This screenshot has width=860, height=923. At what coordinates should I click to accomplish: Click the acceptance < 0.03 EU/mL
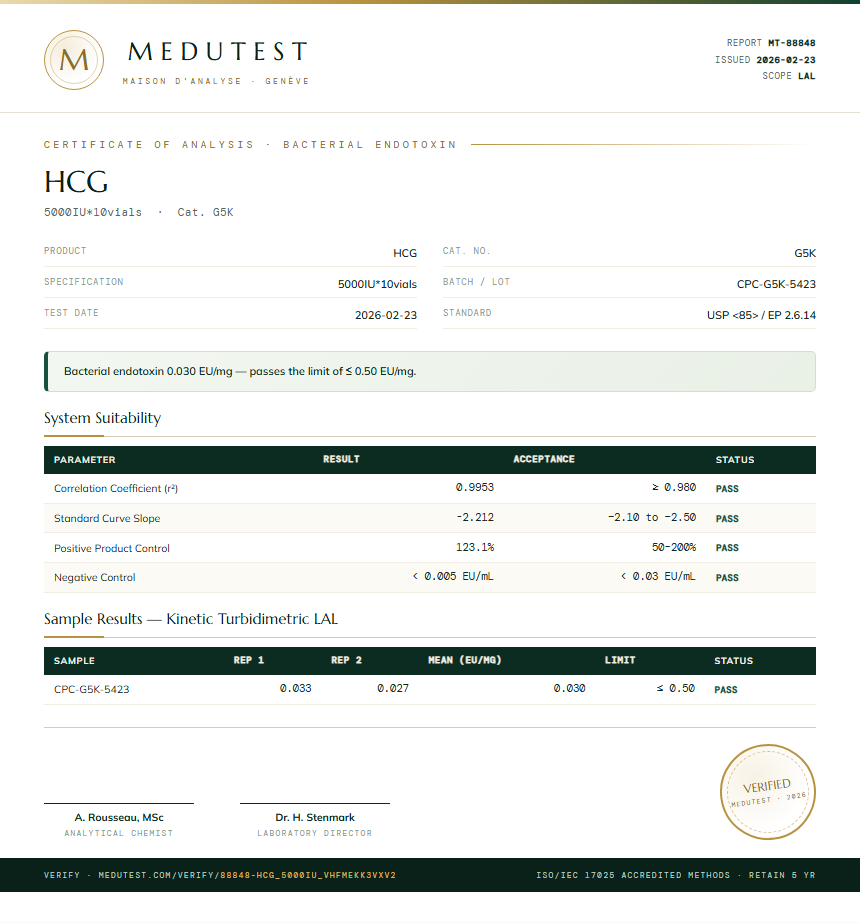click(x=658, y=576)
